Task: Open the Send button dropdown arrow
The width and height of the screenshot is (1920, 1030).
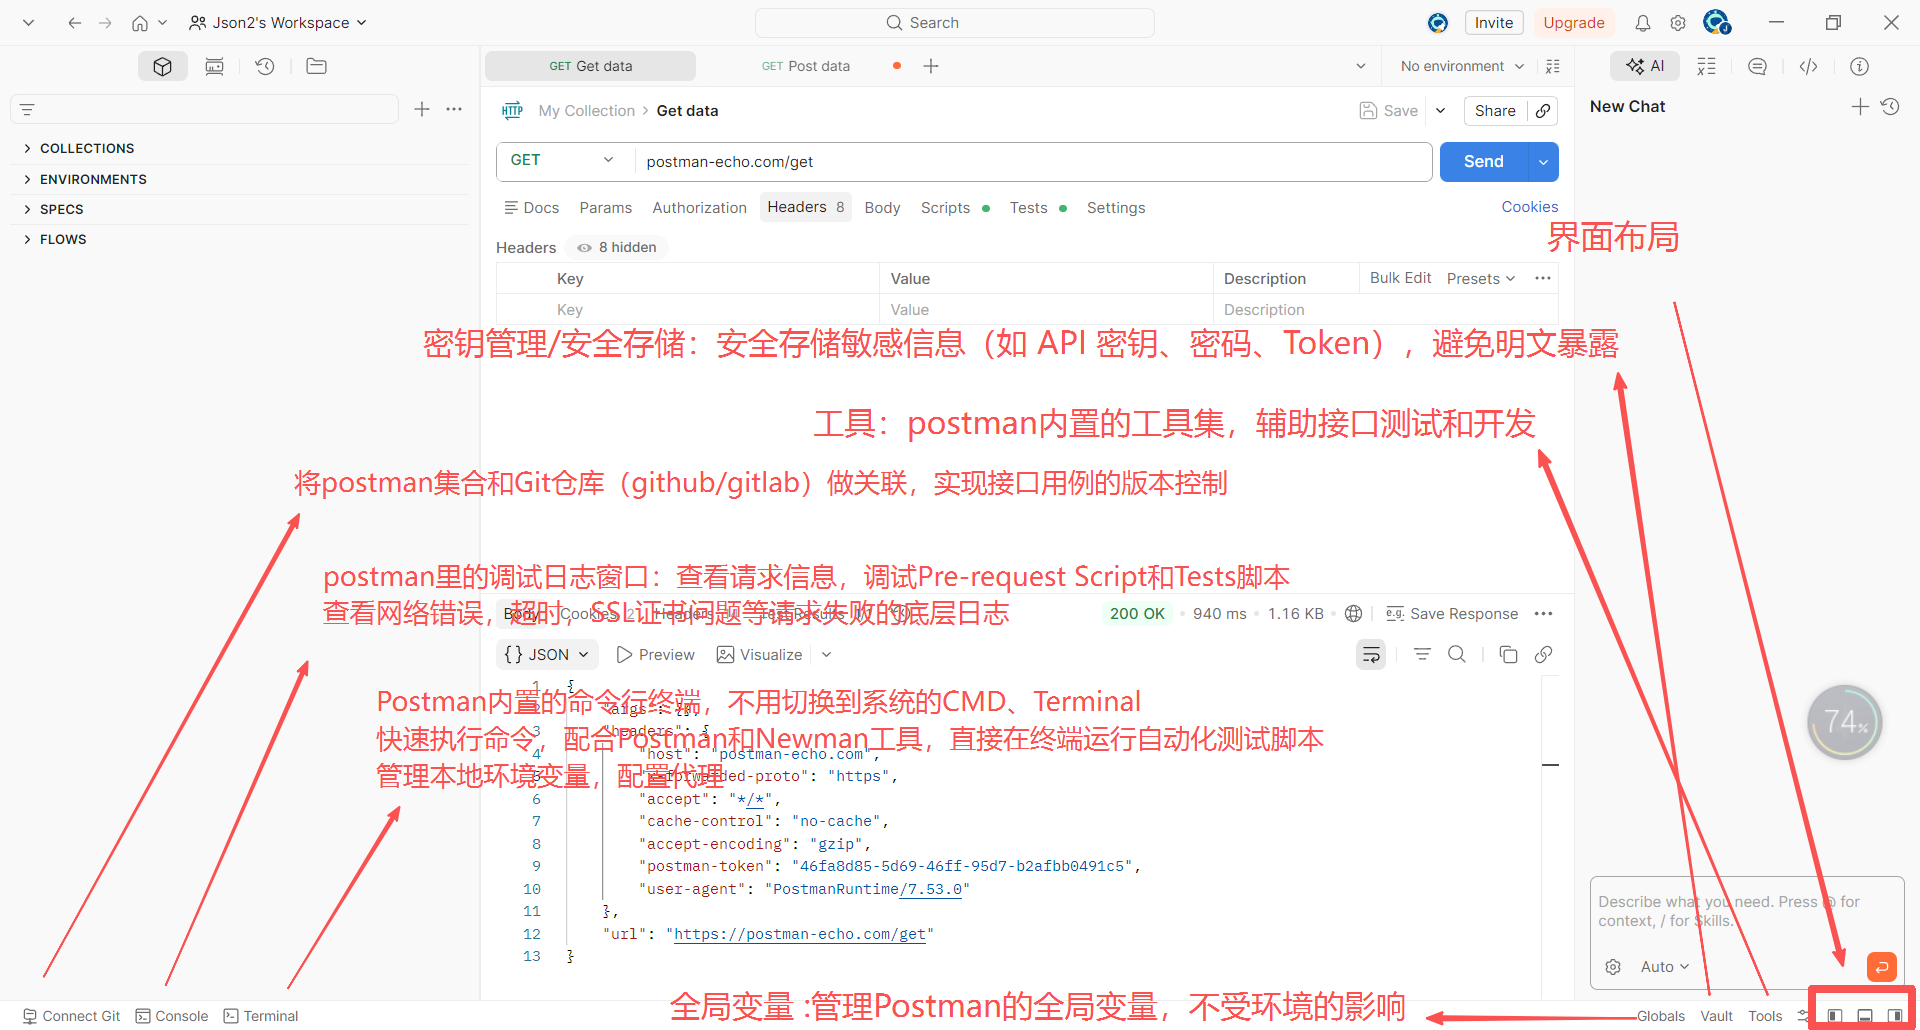Action: [x=1544, y=162]
